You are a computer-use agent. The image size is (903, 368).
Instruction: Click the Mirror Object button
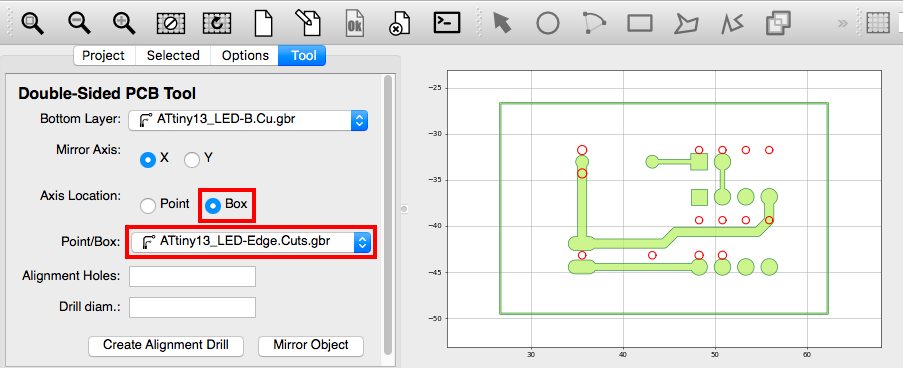click(311, 346)
